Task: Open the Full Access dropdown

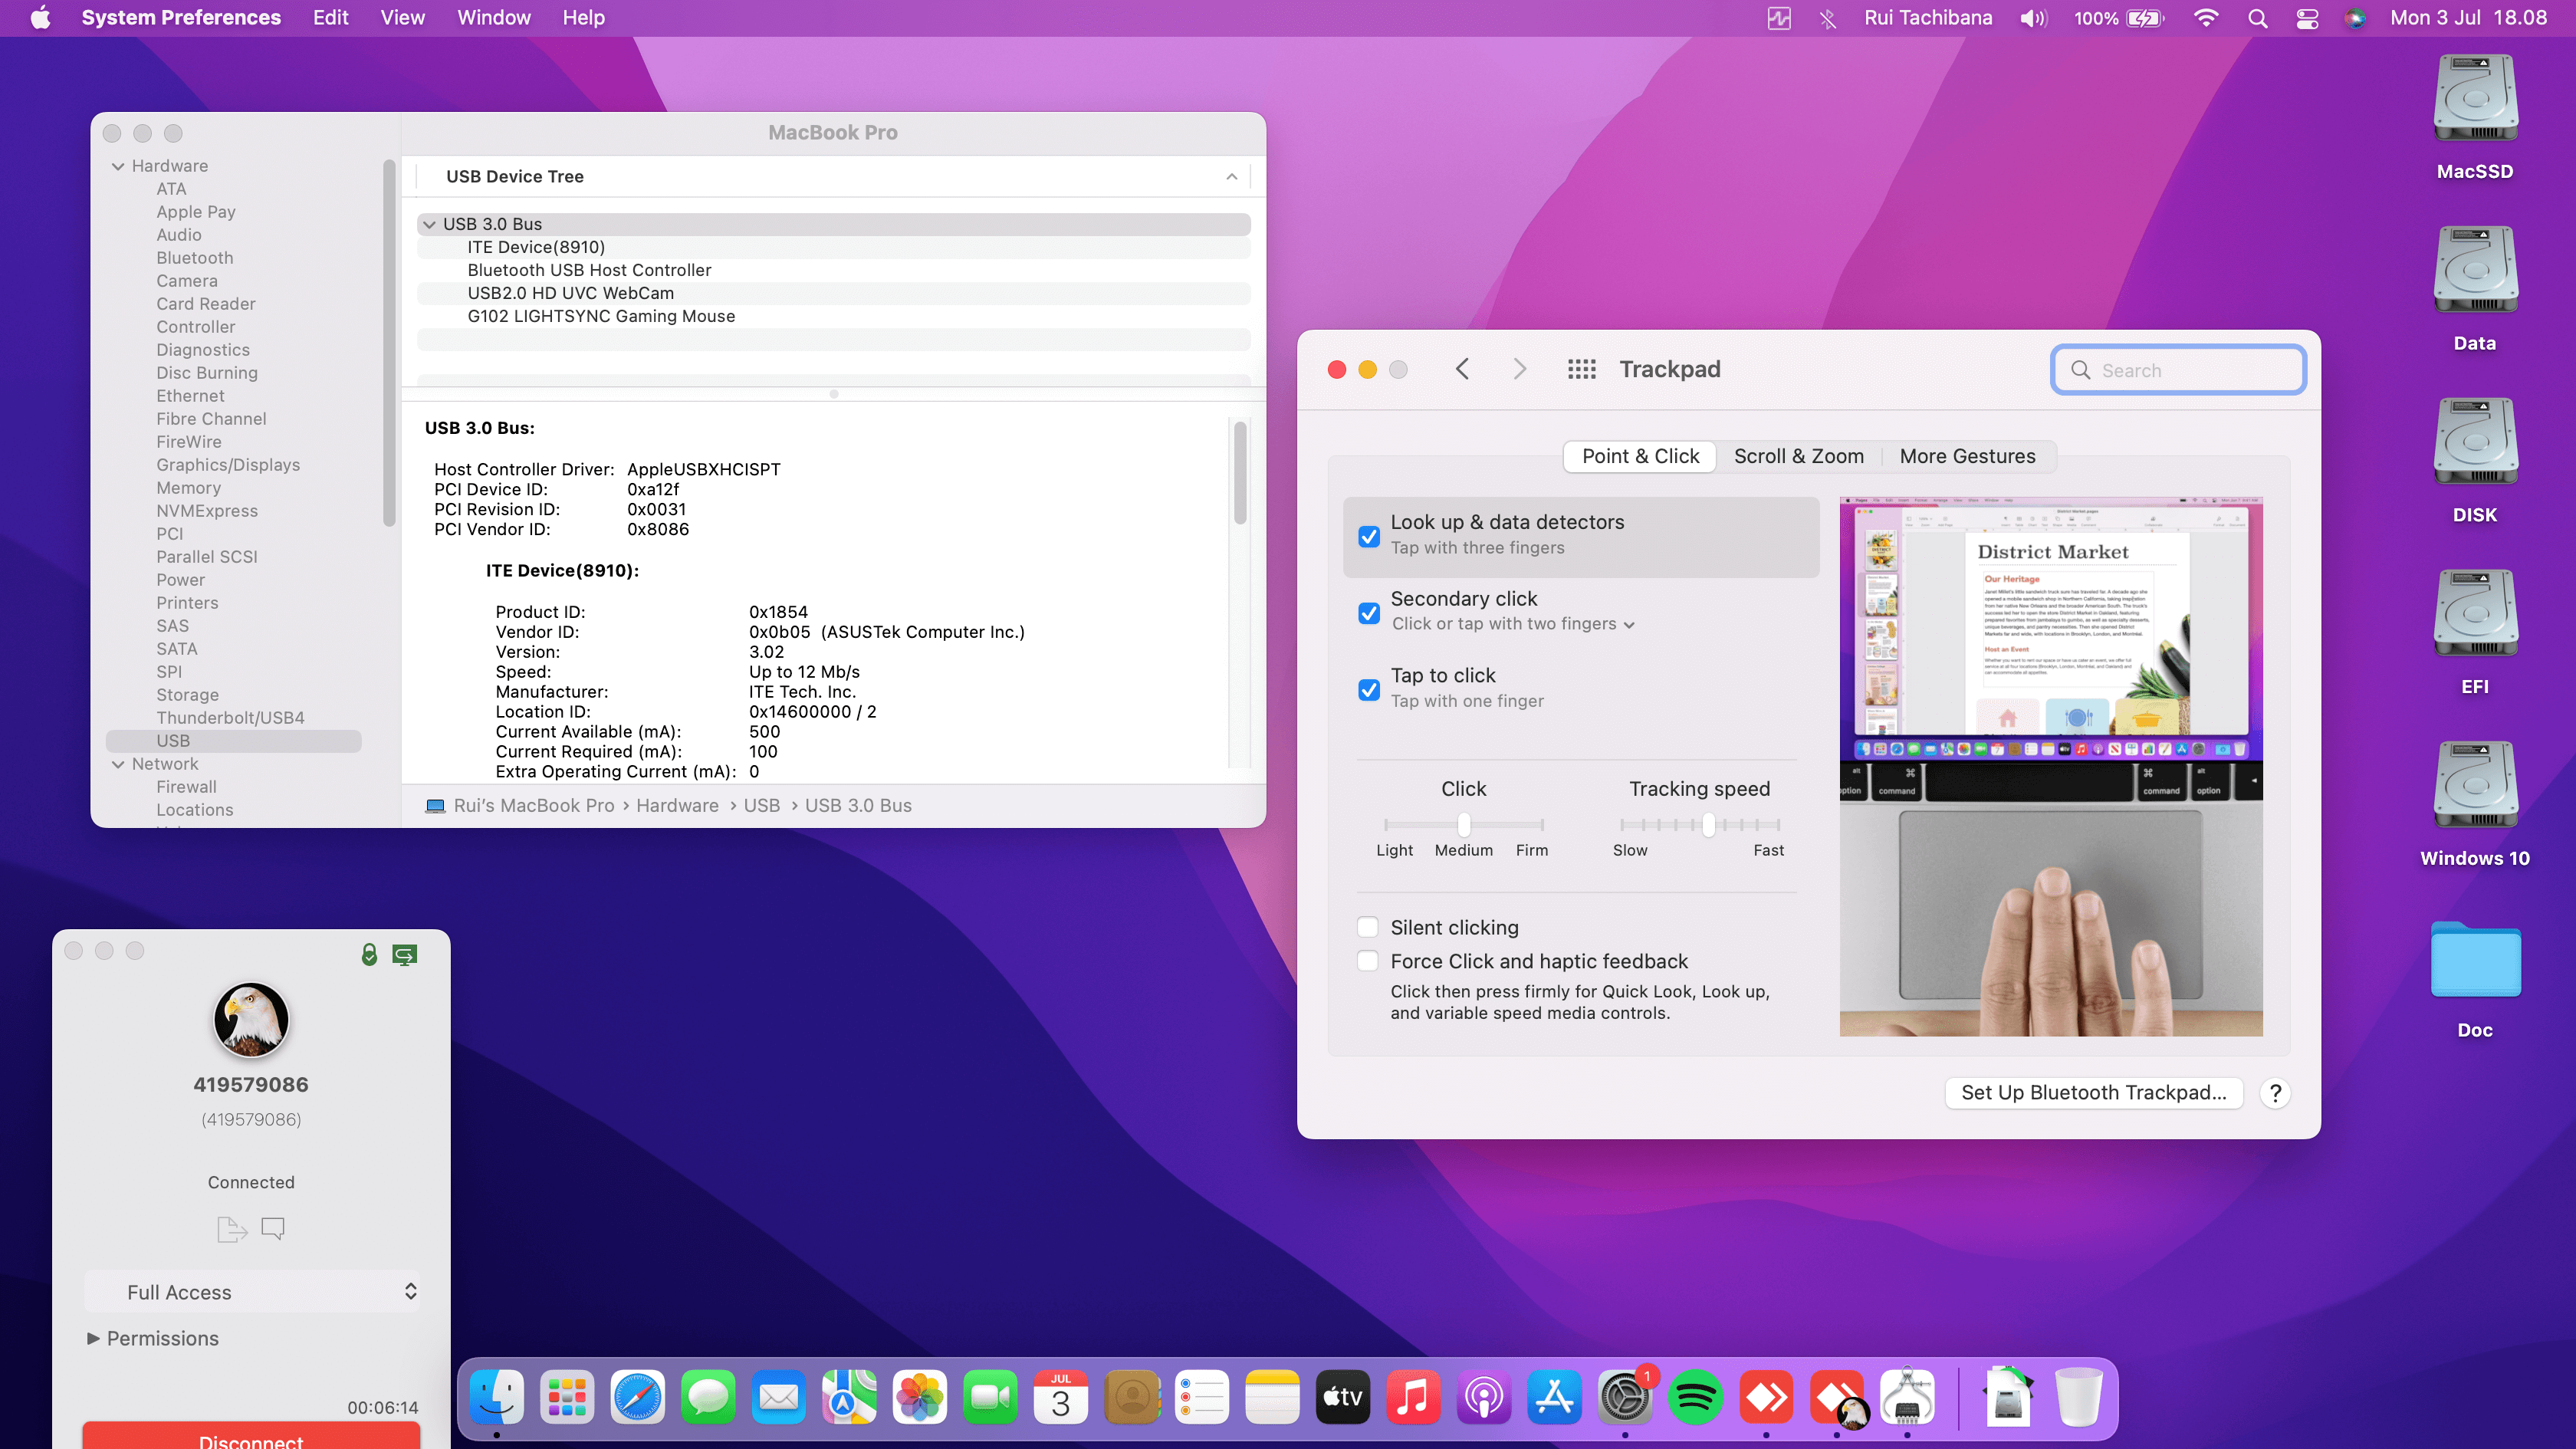Action: (x=252, y=1292)
